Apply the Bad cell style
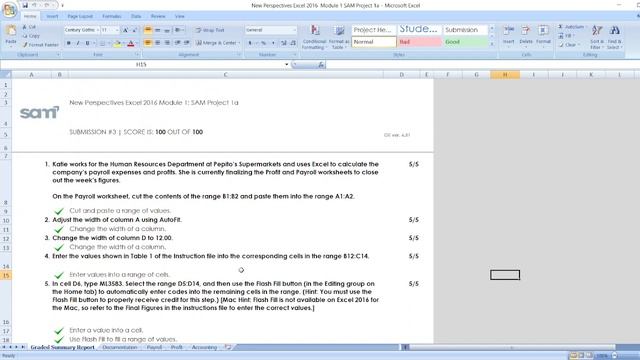Screen dimensions: 640x360 pyautogui.click(x=419, y=42)
